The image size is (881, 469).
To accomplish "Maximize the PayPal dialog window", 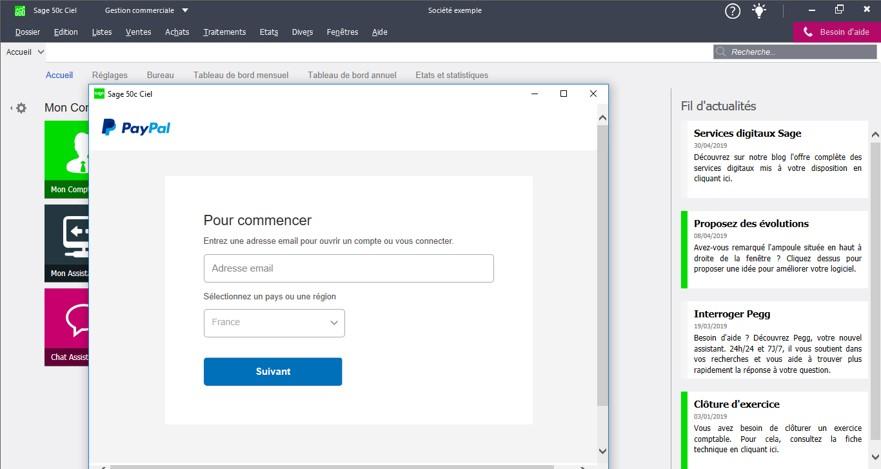I will click(563, 94).
